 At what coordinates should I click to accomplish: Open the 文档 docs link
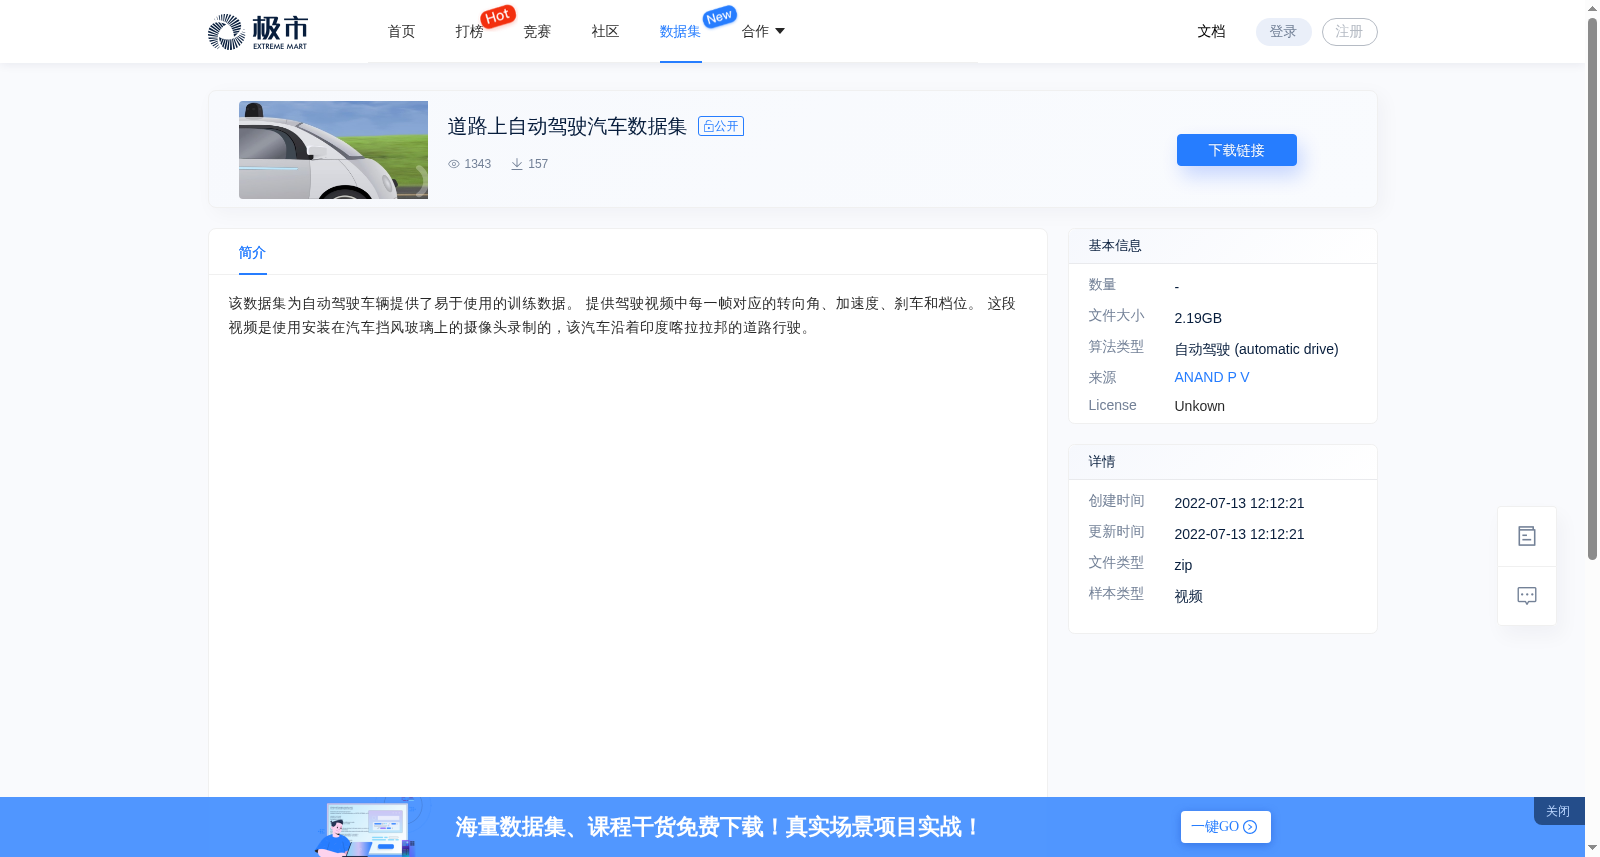pyautogui.click(x=1212, y=32)
